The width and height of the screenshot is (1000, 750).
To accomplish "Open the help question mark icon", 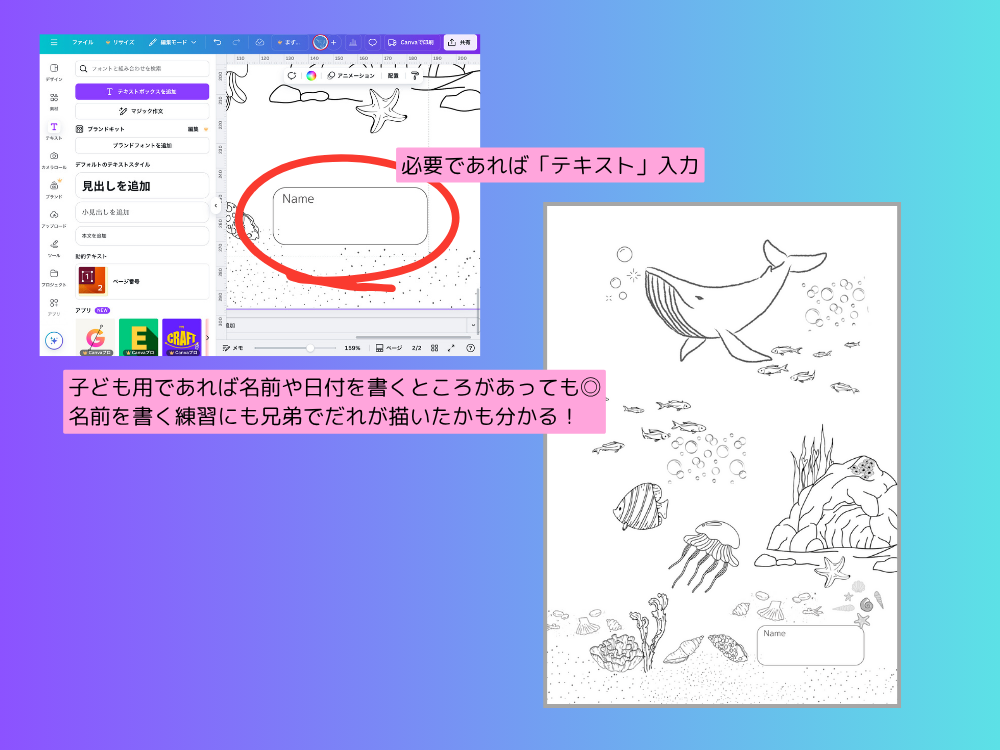I will (x=471, y=348).
